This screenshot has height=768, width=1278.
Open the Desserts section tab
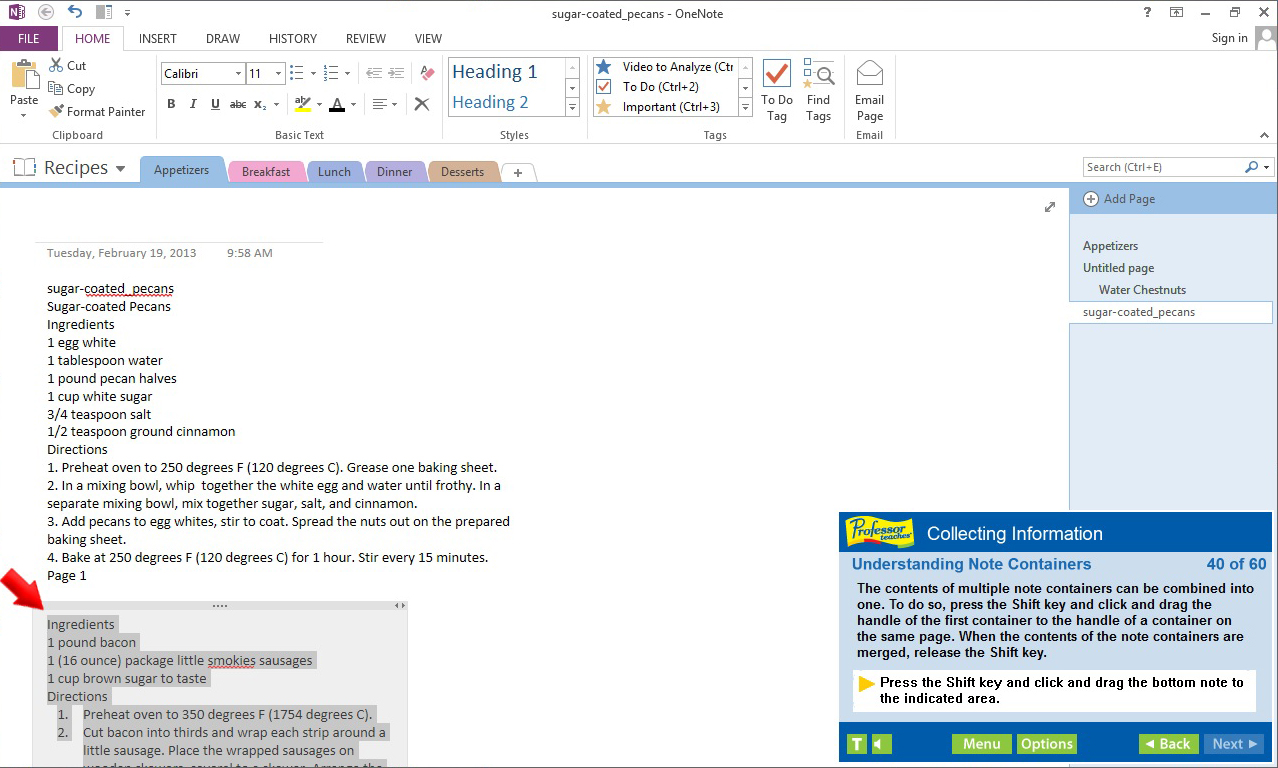462,171
